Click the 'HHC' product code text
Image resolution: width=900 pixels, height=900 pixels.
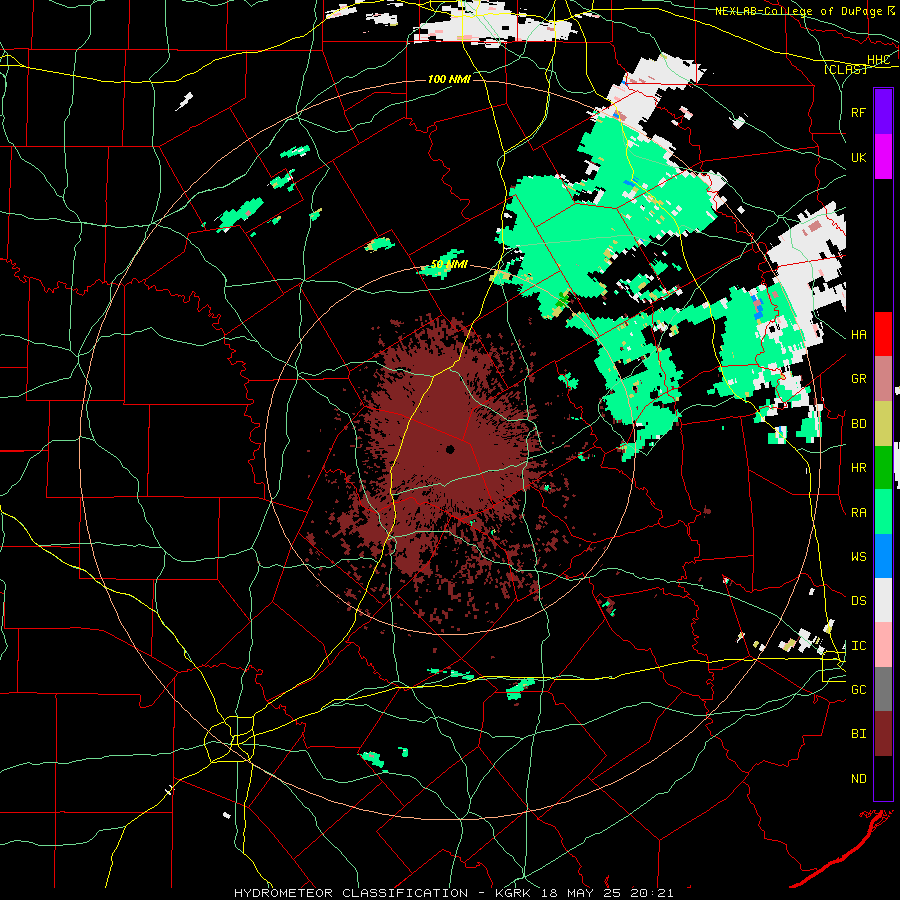coord(878,60)
